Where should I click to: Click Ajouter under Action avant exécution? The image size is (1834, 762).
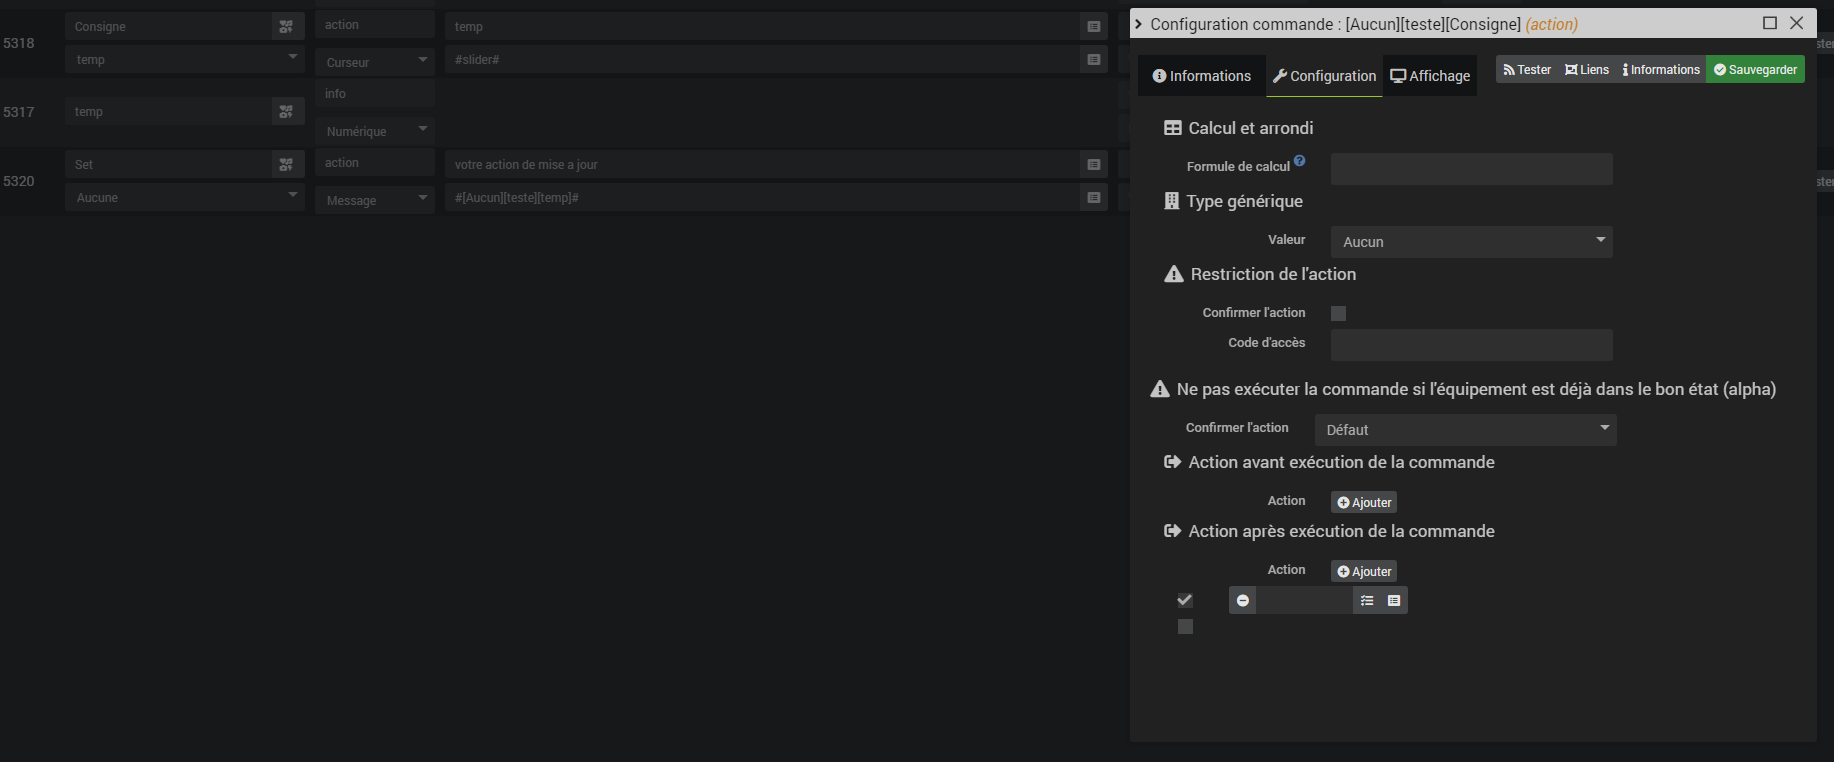1364,503
